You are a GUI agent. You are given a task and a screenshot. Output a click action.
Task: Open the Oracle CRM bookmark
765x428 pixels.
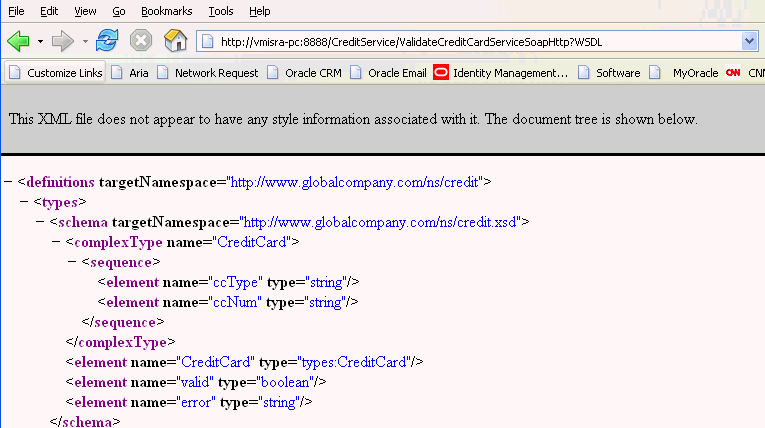coord(304,73)
